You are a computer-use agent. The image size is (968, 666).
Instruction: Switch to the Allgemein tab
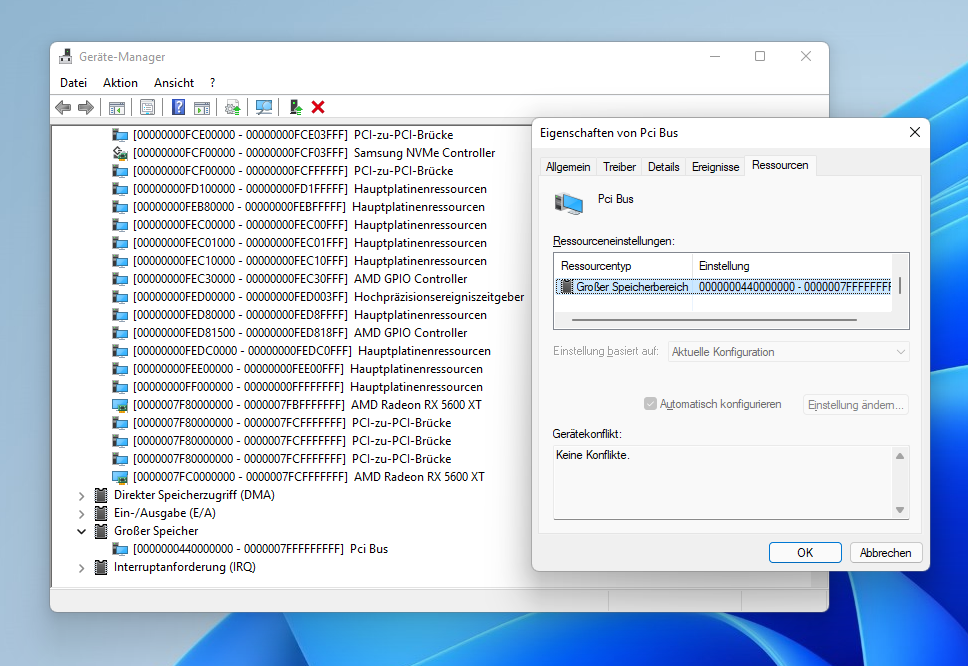pos(568,167)
